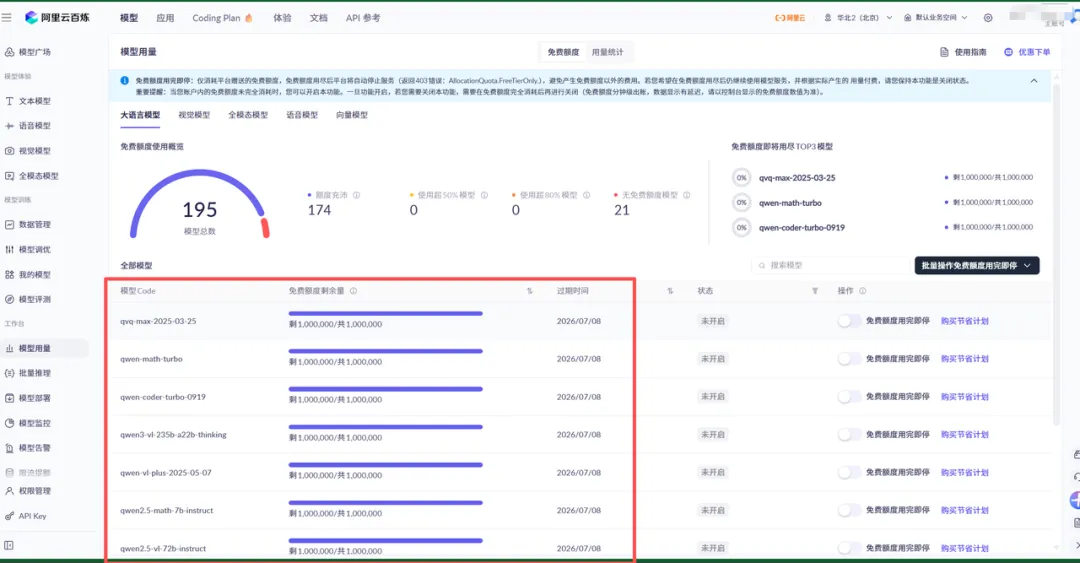Select the 大语言模型 tab
The width and height of the screenshot is (1080, 563).
coord(141,115)
